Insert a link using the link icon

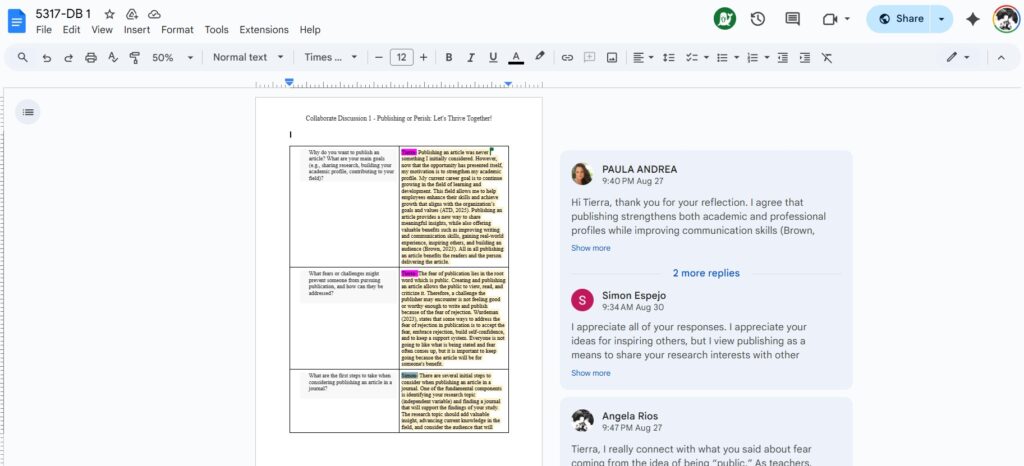567,58
